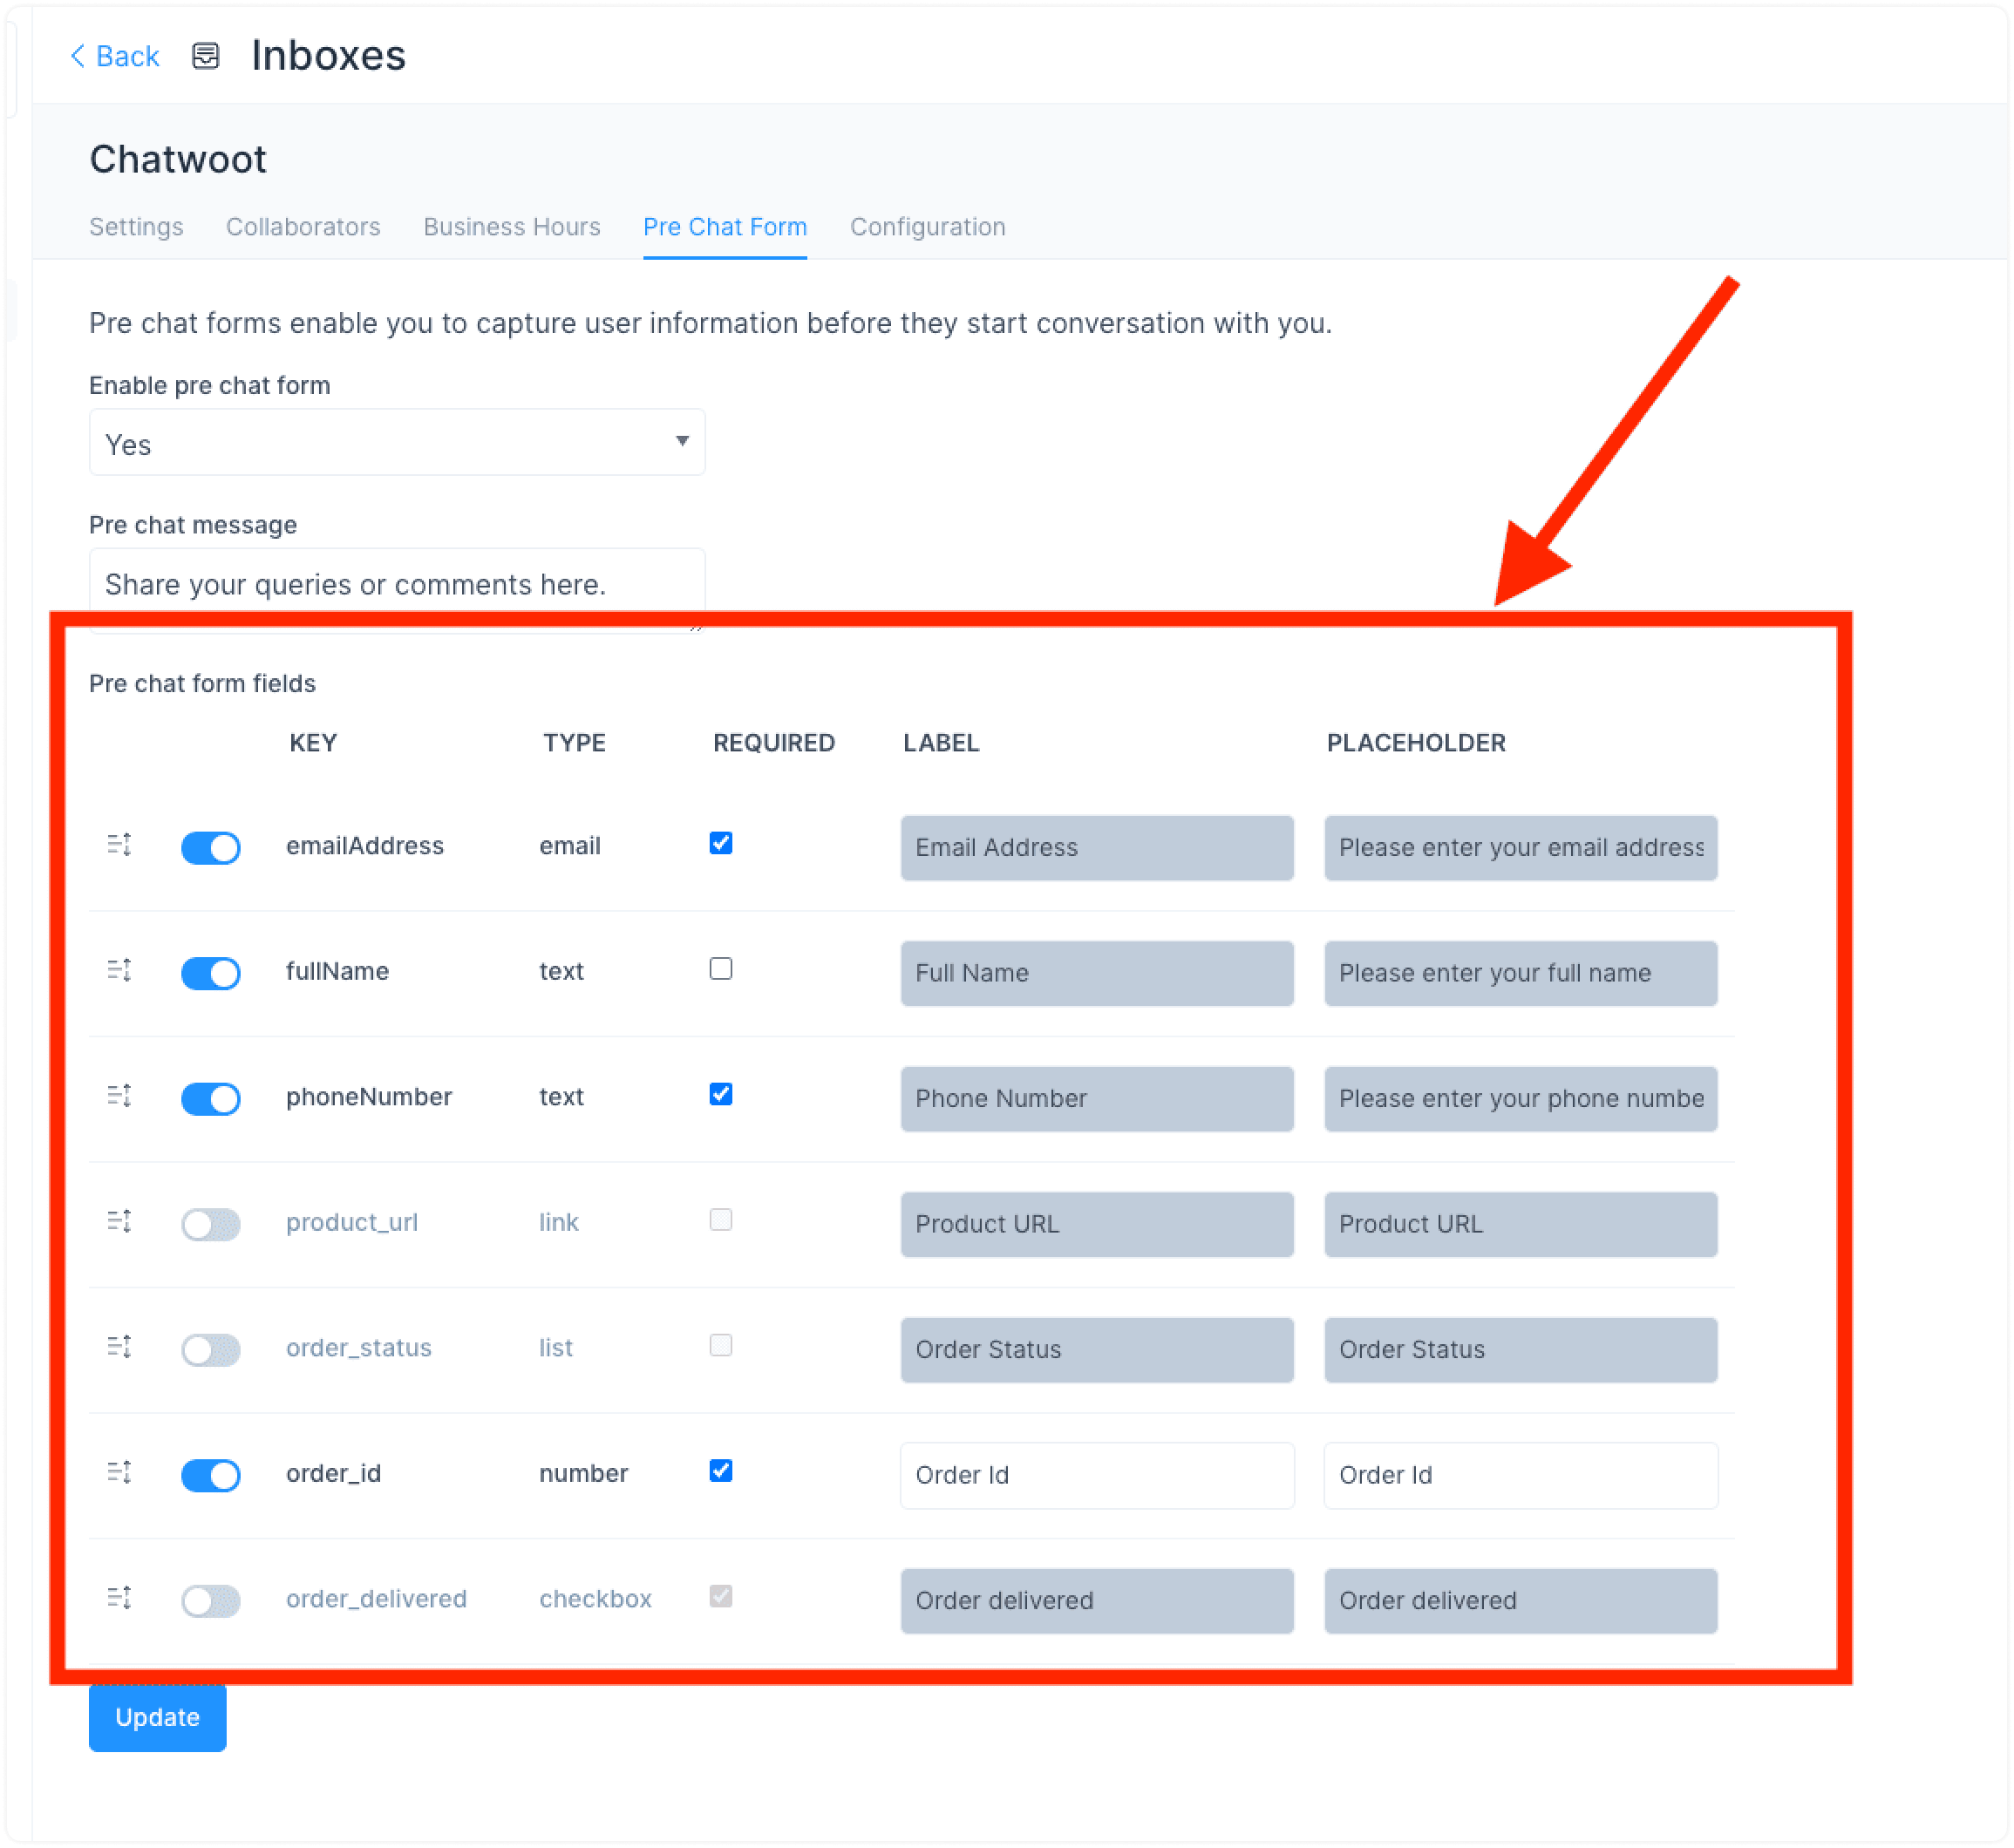Click required checkbox for product_url

click(721, 1220)
